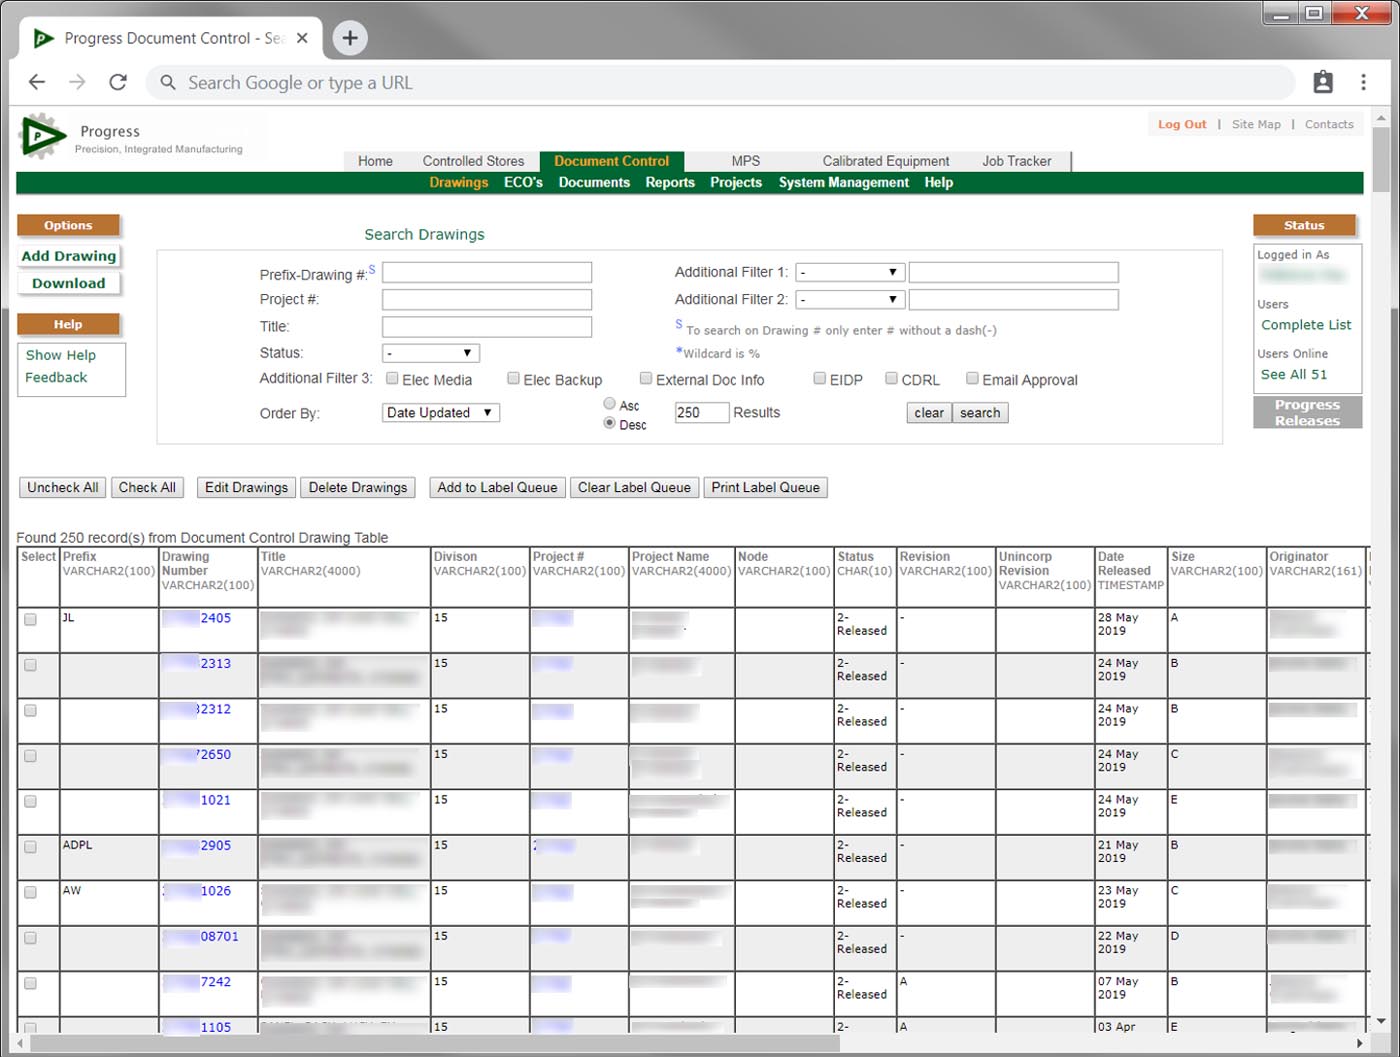Switch to Calibrated Equipment tab
Viewport: 1400px width, 1057px height.
pos(885,161)
